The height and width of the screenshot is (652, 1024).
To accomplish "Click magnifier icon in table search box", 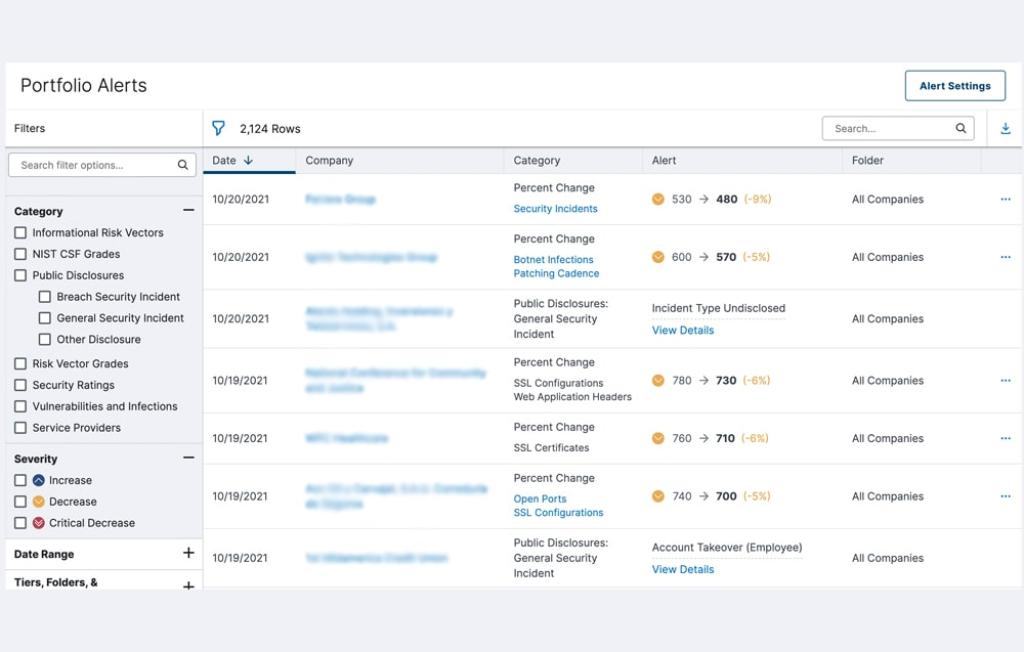I will (x=961, y=128).
